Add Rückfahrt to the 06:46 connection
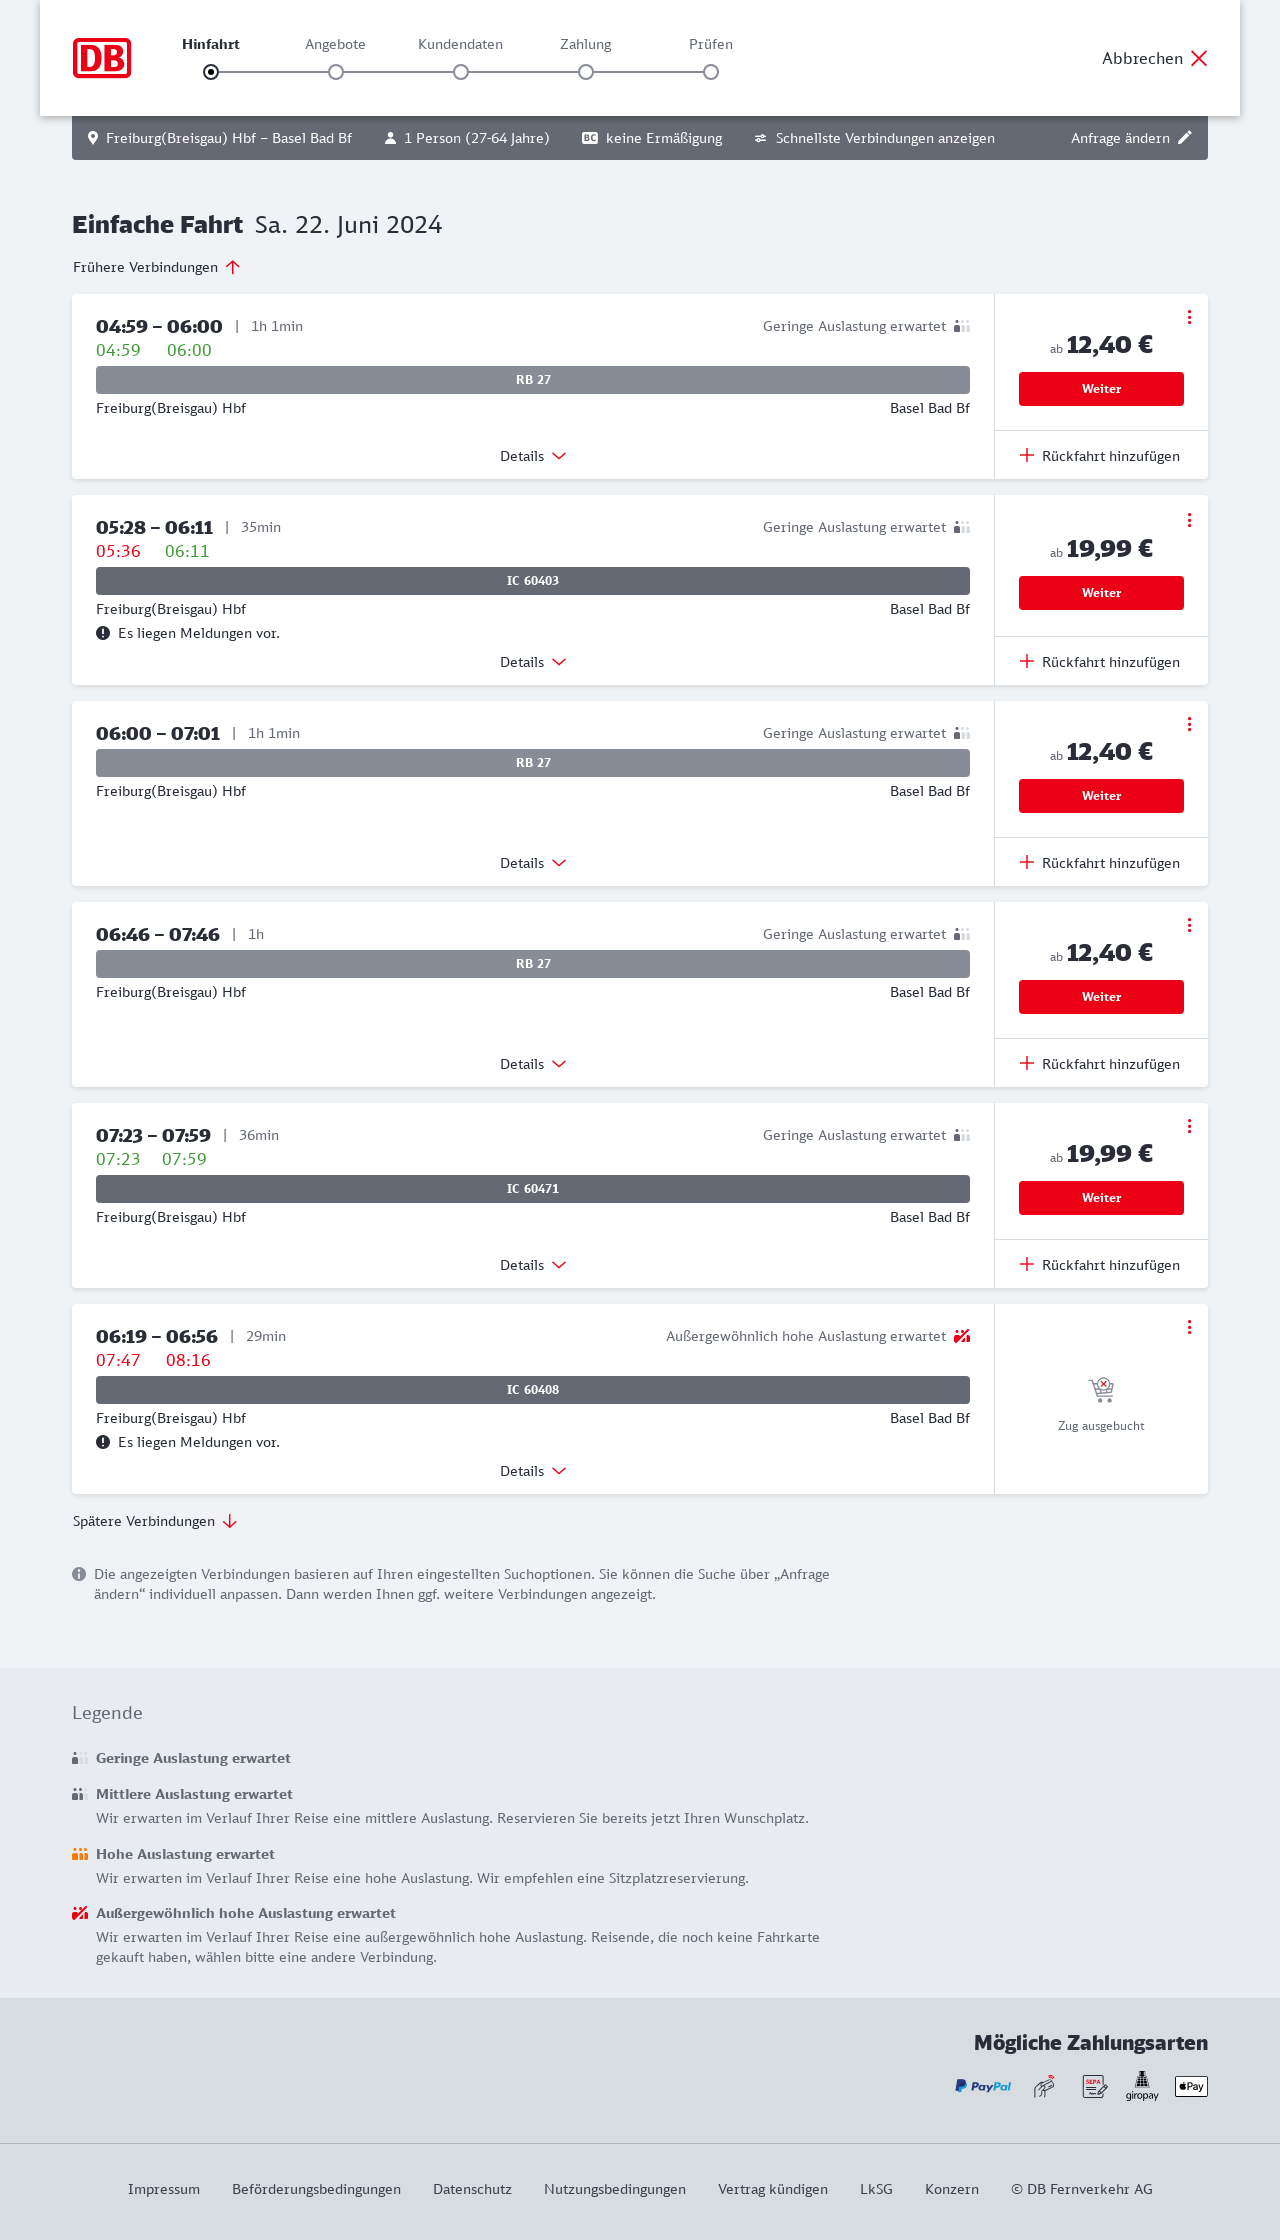Viewport: 1280px width, 2240px height. [1100, 1064]
